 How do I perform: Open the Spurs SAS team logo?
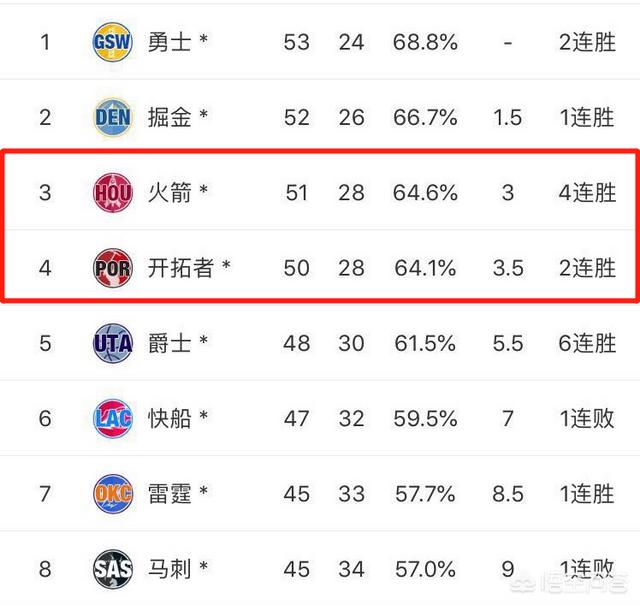[x=112, y=569]
